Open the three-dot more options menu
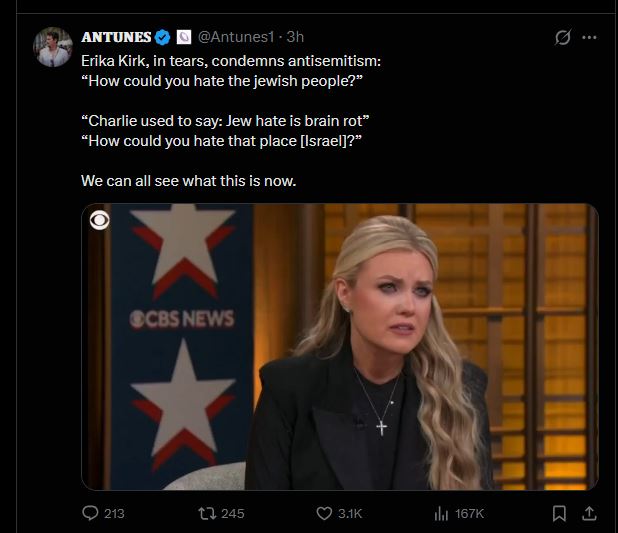The image size is (618, 533). point(589,38)
